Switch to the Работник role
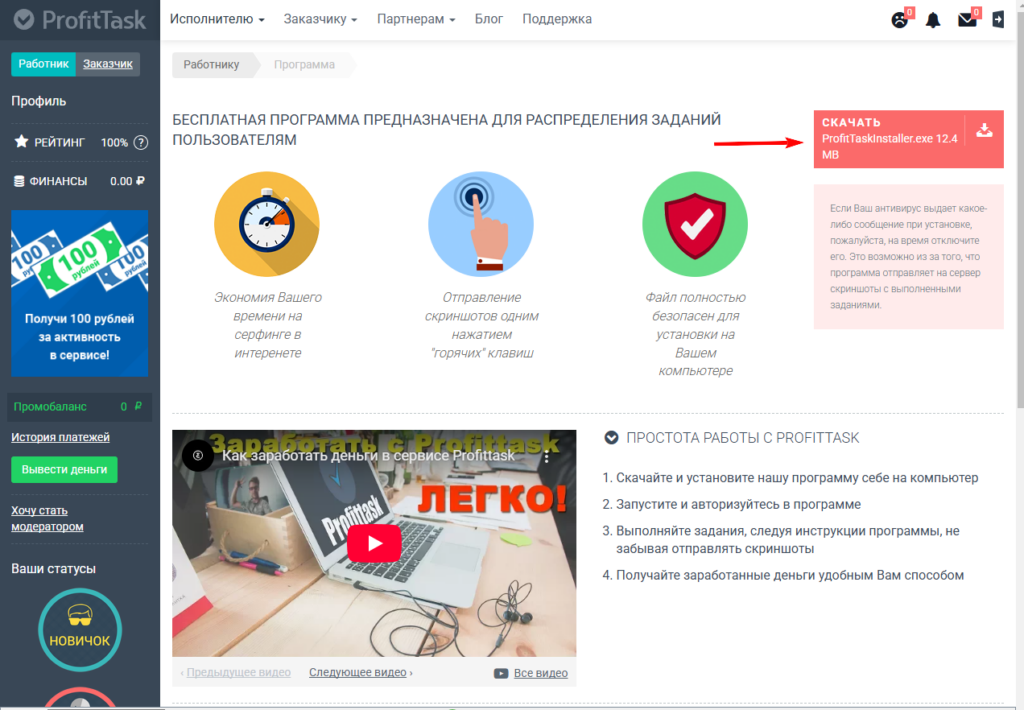The width and height of the screenshot is (1024, 710). (44, 64)
